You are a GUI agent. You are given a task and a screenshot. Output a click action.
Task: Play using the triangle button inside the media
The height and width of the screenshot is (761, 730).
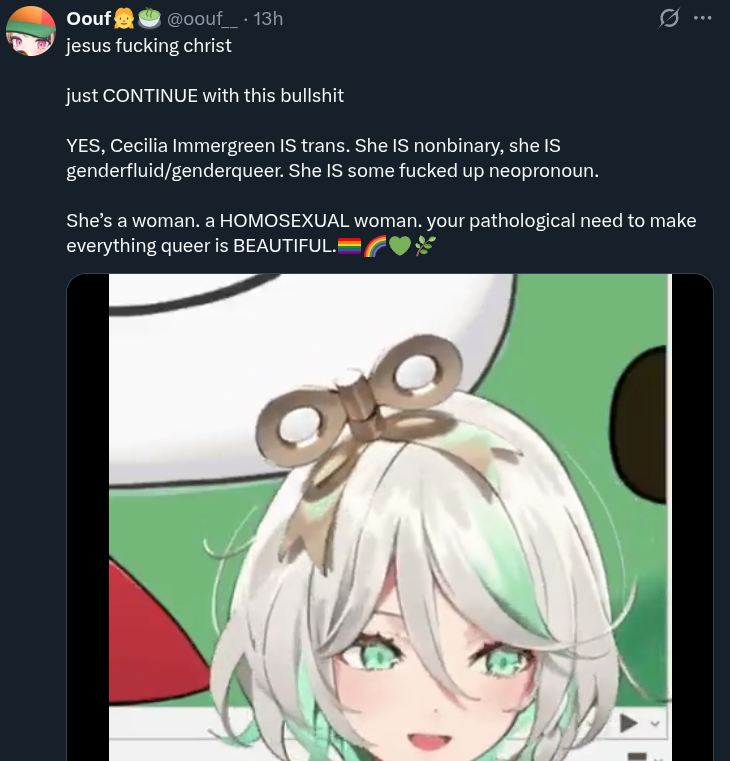coord(629,724)
